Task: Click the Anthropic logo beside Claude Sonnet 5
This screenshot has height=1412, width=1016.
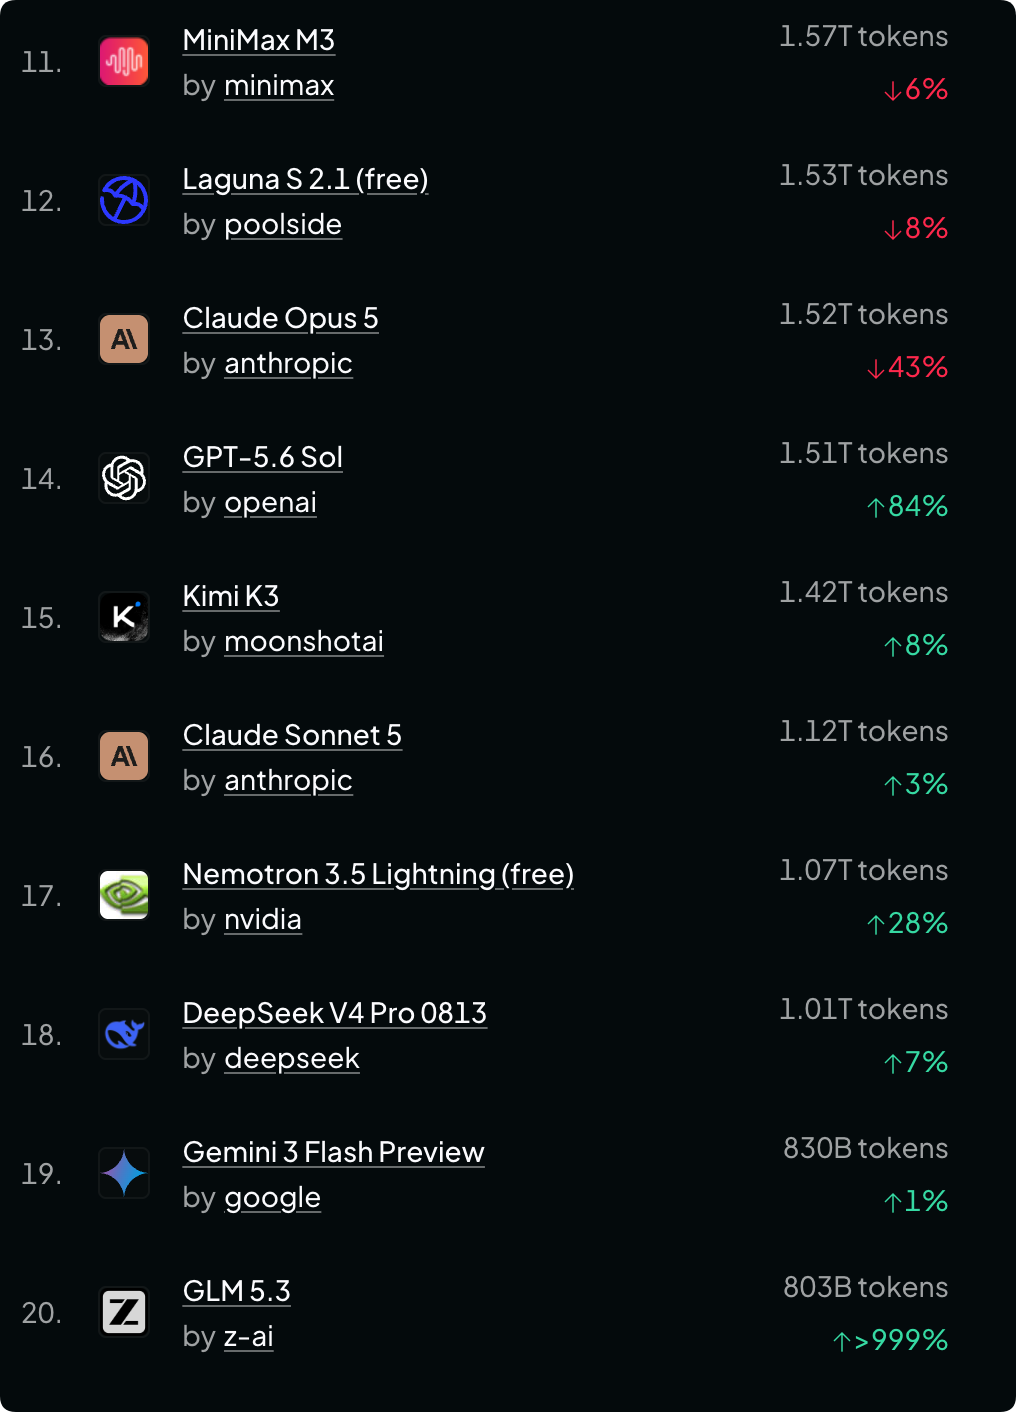Action: pos(124,756)
